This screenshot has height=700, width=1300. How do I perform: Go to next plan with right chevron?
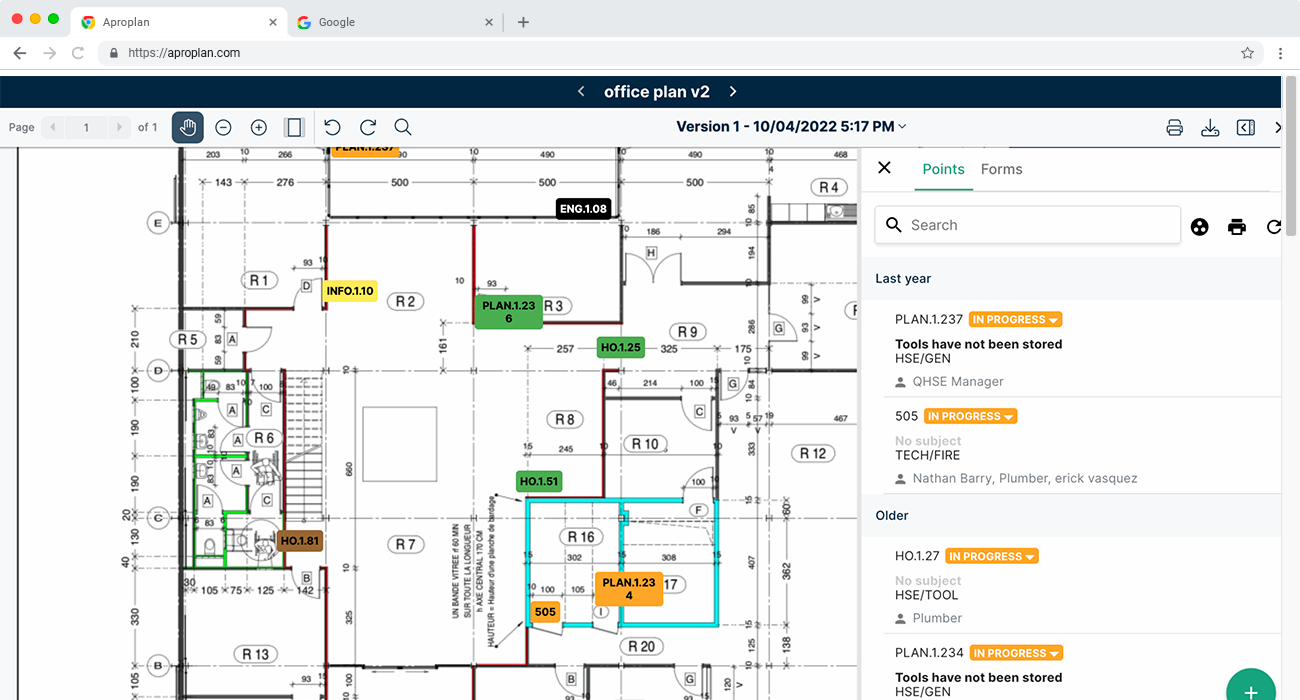point(733,91)
